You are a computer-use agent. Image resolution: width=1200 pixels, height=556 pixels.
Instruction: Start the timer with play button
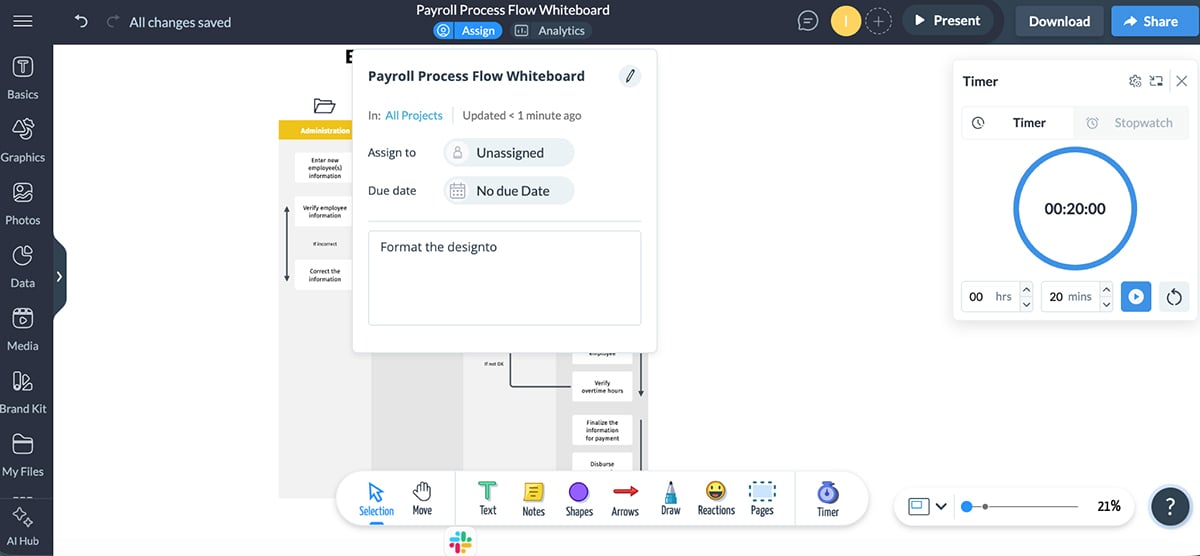point(1136,297)
